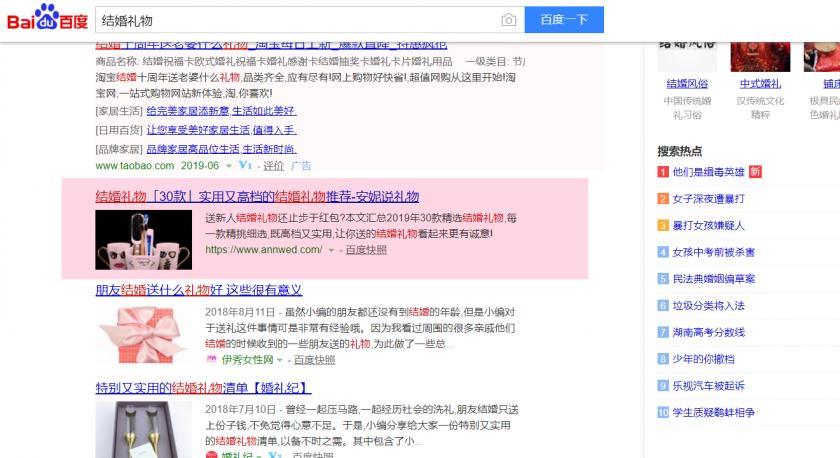
Task: Click the pink gift box thumbnail
Action: 143,335
